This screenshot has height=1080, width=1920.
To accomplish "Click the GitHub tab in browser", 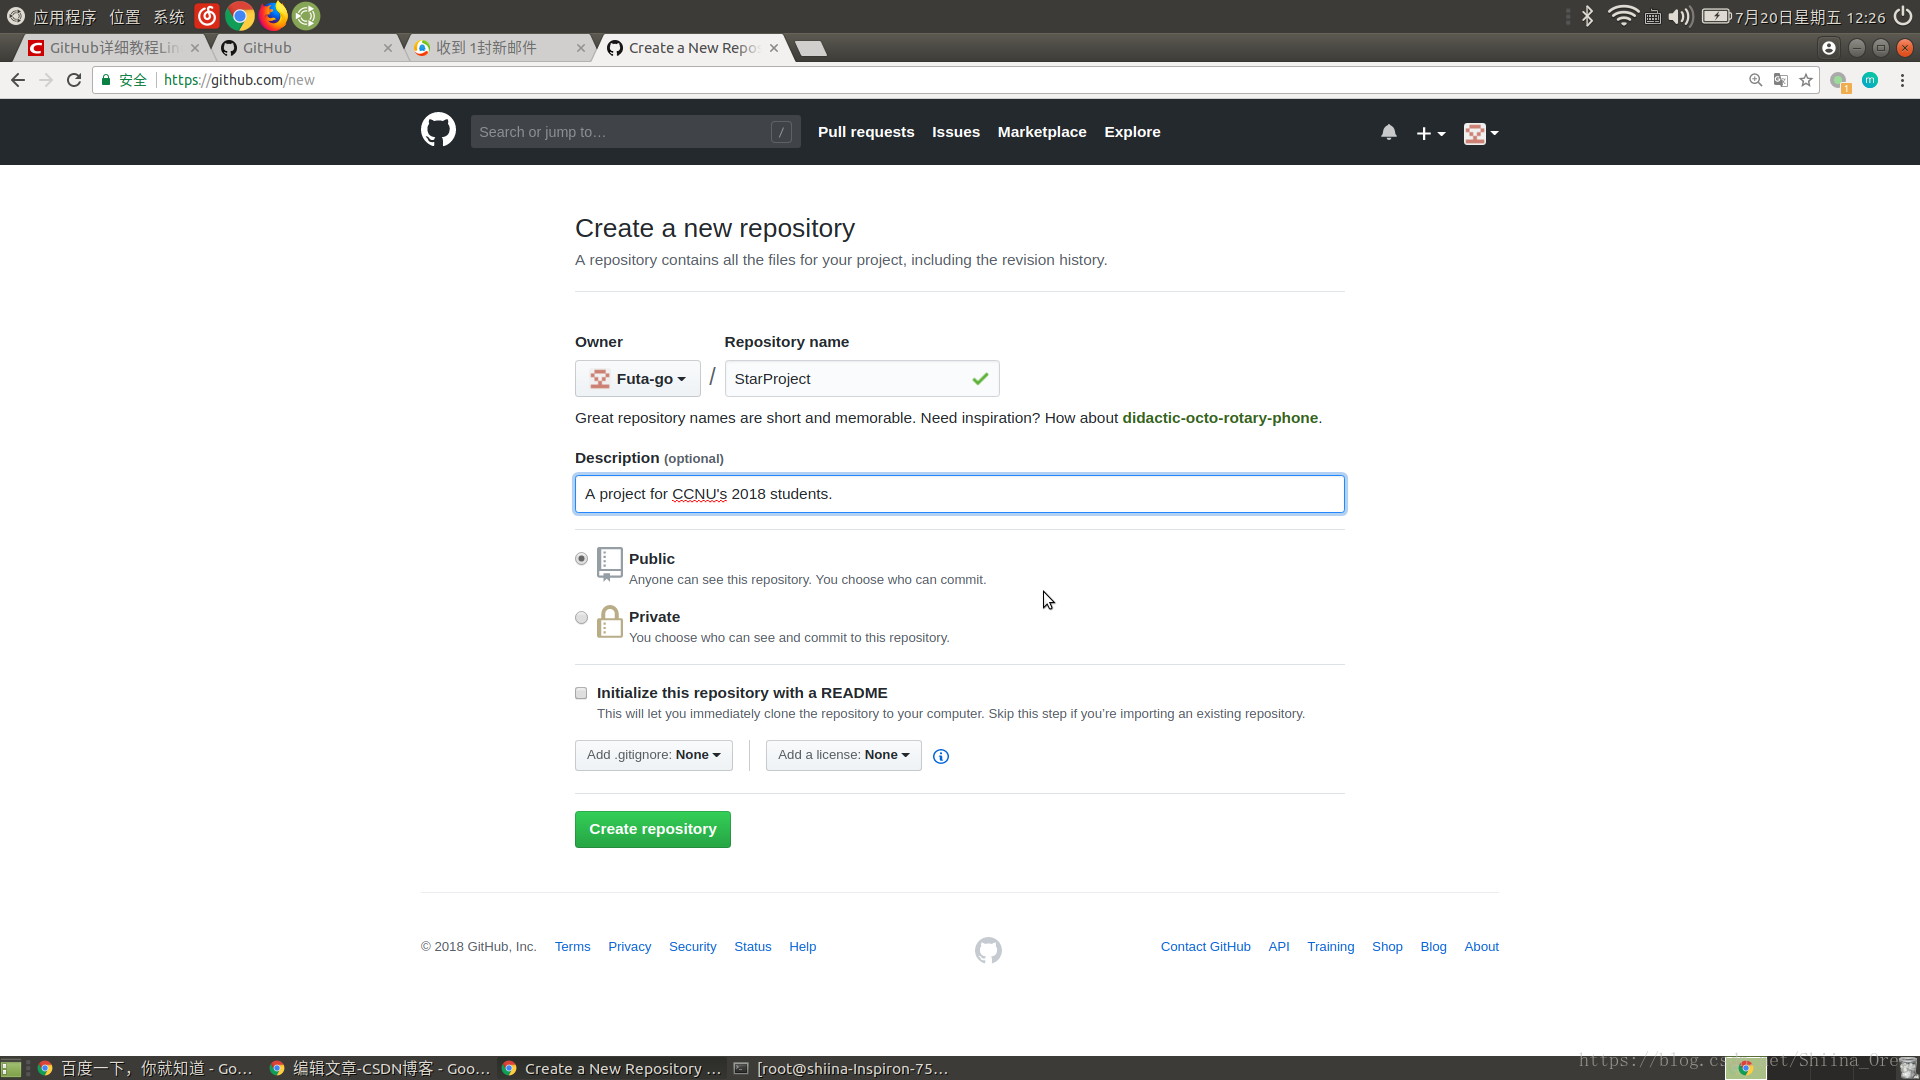I will point(293,47).
